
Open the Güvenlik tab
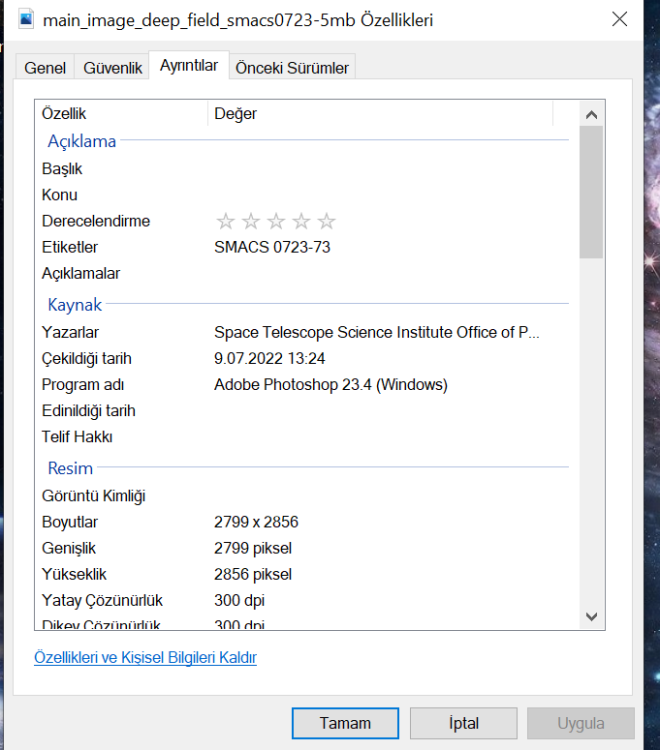pos(112,68)
